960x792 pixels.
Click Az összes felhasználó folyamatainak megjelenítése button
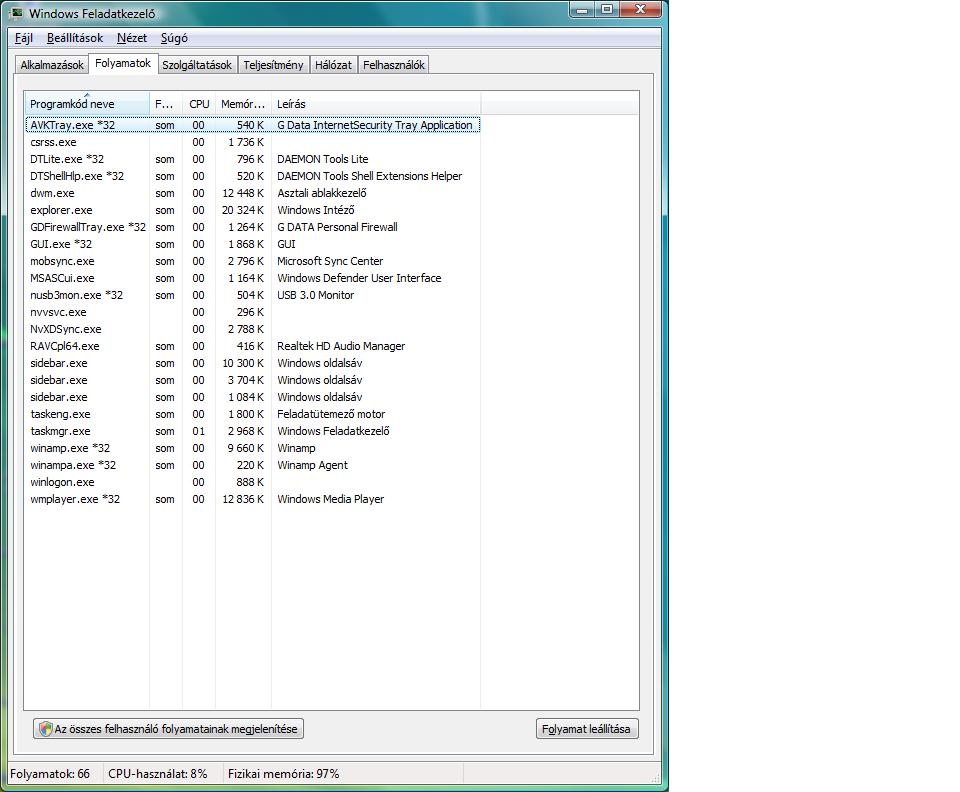168,729
